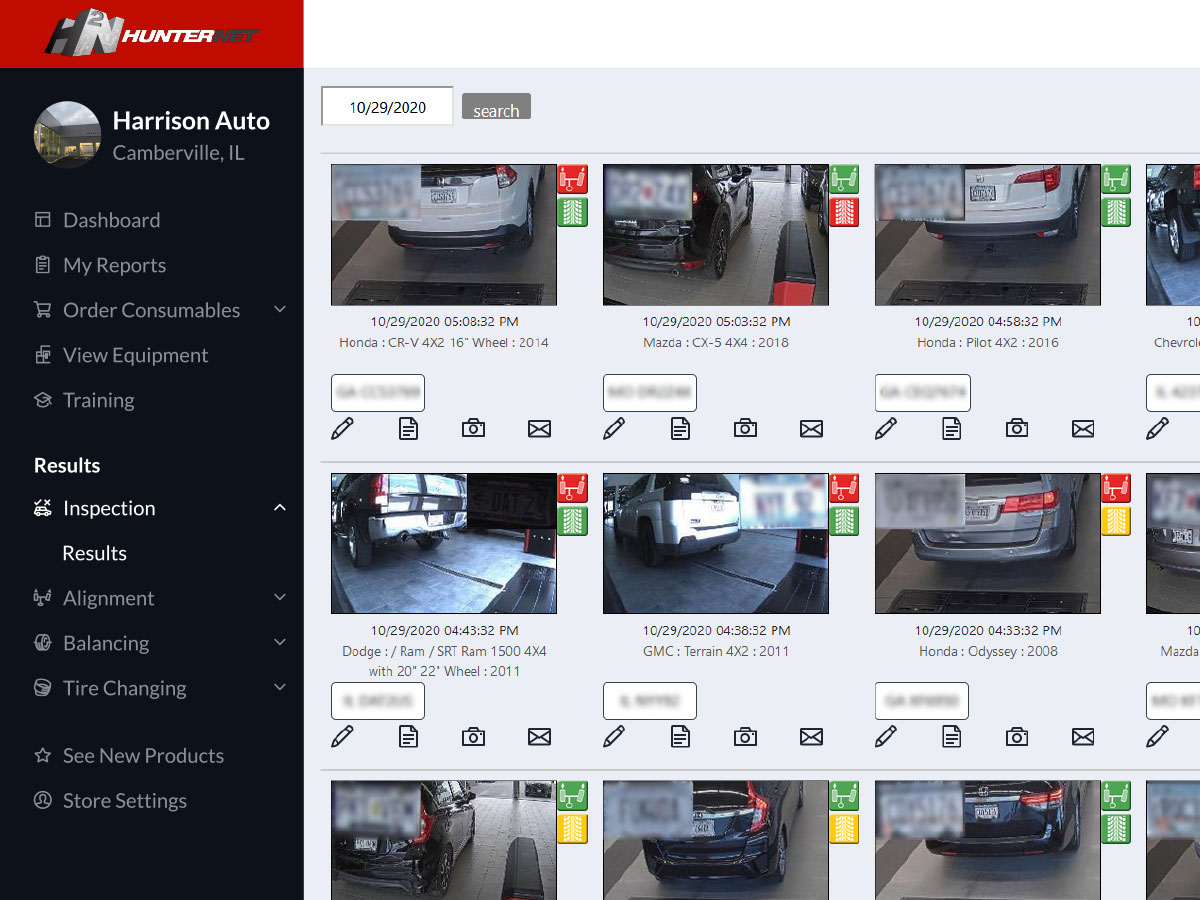The width and height of the screenshot is (1200, 900).
Task: Toggle the red tire tread indicator on the Mazda CX-5
Action: pyautogui.click(x=844, y=212)
